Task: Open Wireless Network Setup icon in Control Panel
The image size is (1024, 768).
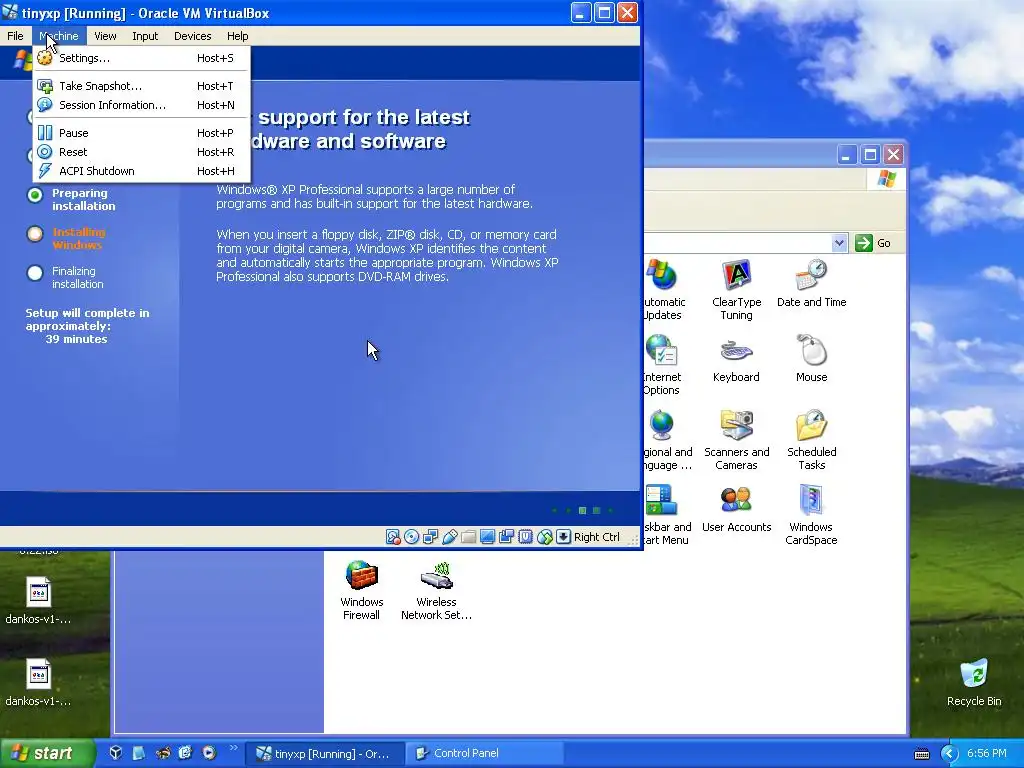Action: (x=436, y=590)
